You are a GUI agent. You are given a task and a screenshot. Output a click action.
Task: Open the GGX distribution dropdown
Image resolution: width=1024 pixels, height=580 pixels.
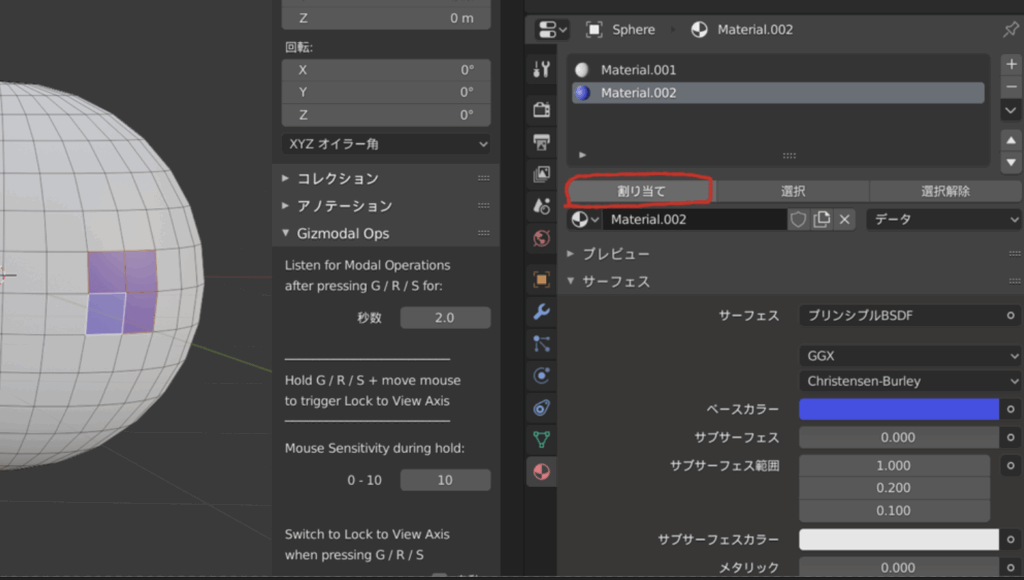click(909, 355)
